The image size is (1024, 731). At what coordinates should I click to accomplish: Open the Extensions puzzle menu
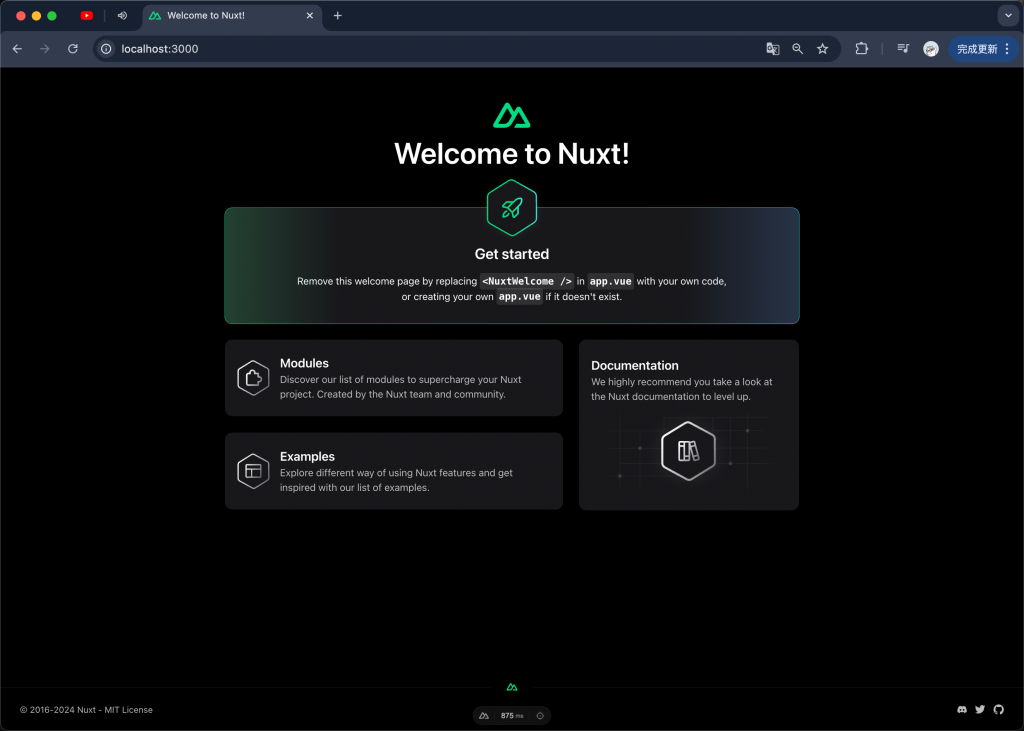point(861,48)
